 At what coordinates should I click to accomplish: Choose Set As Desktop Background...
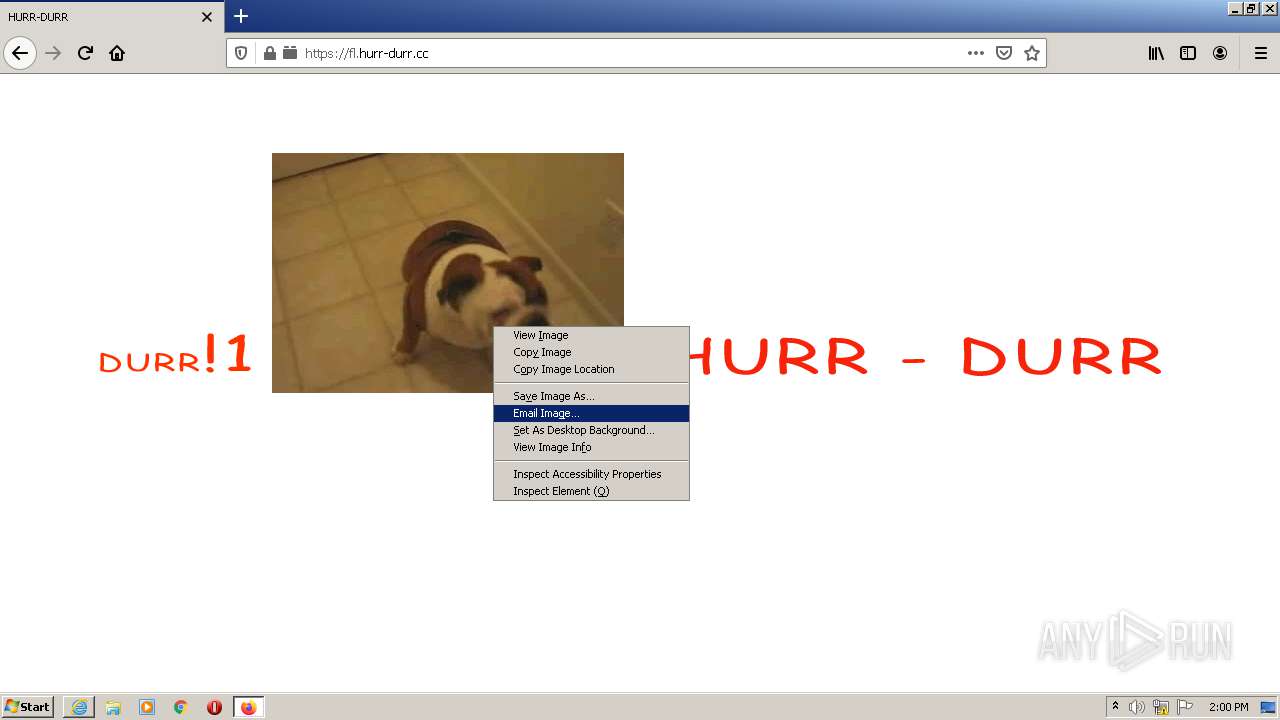(591, 430)
